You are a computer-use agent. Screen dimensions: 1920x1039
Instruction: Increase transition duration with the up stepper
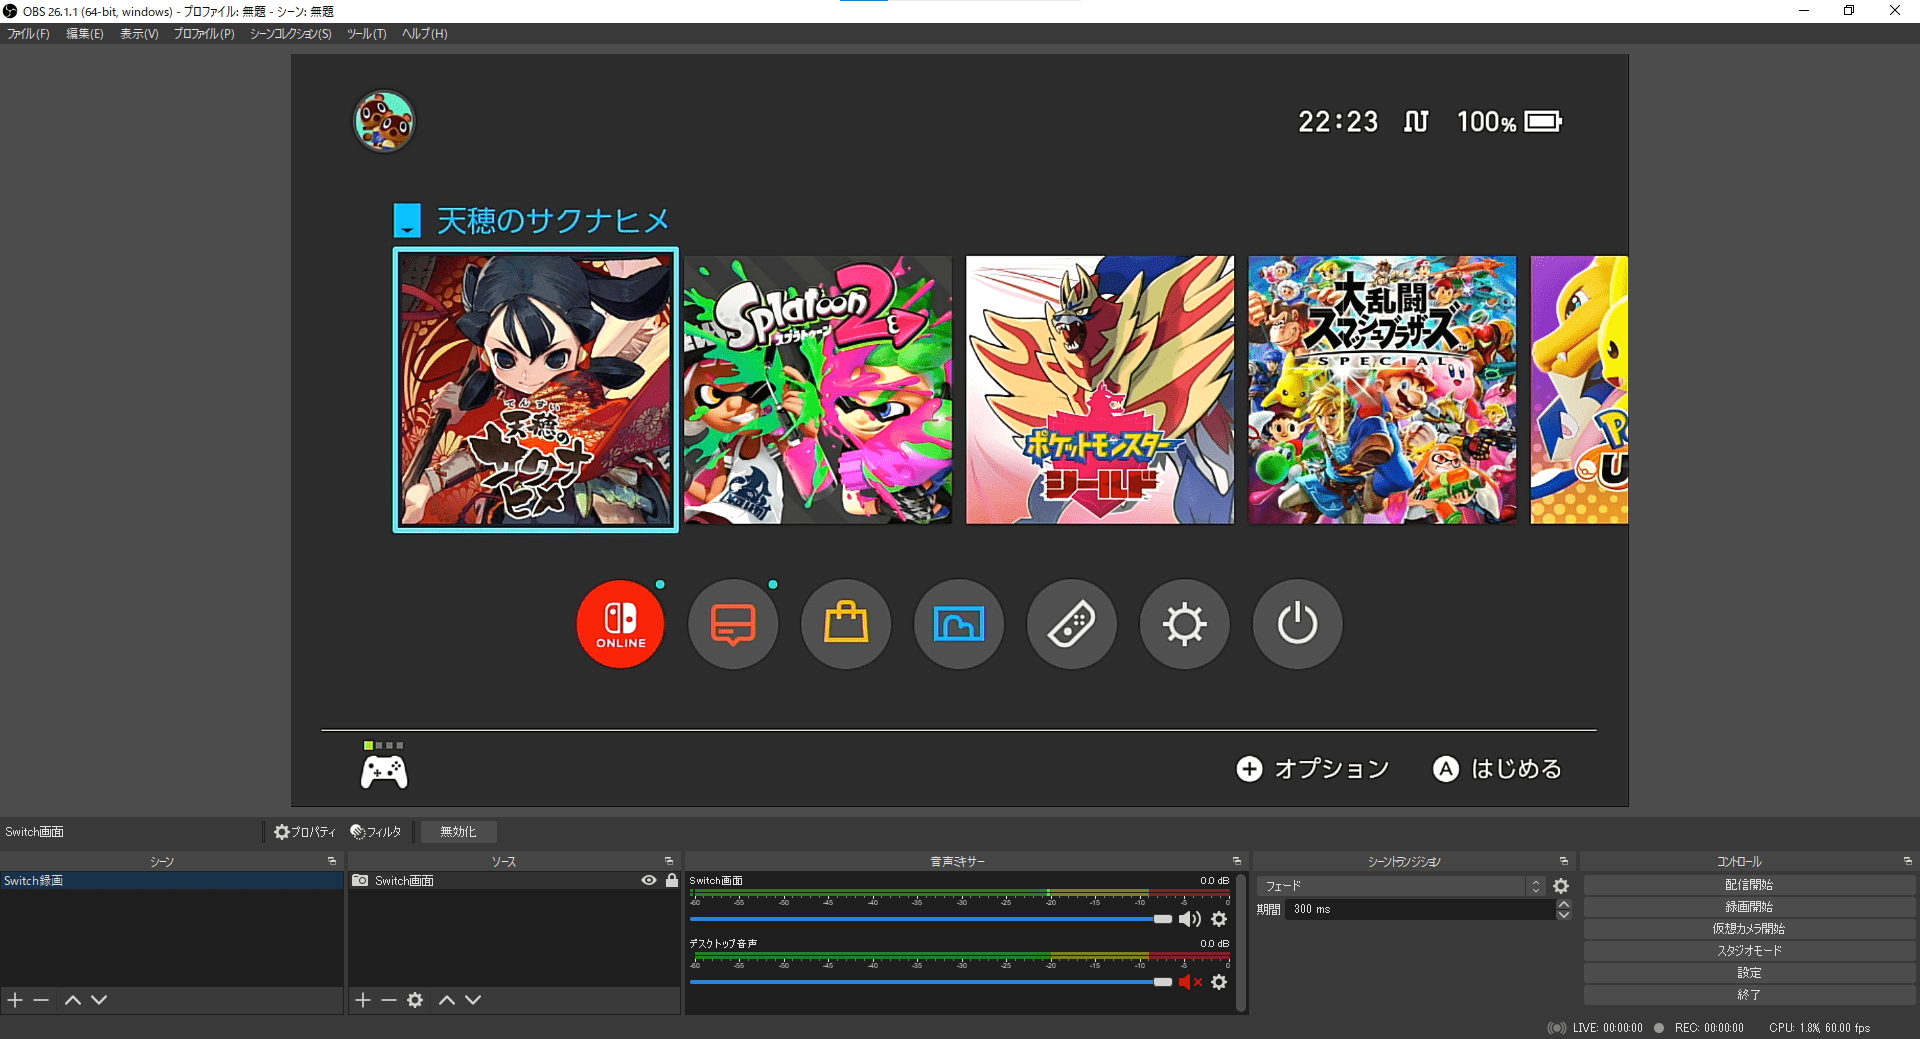pos(1563,904)
